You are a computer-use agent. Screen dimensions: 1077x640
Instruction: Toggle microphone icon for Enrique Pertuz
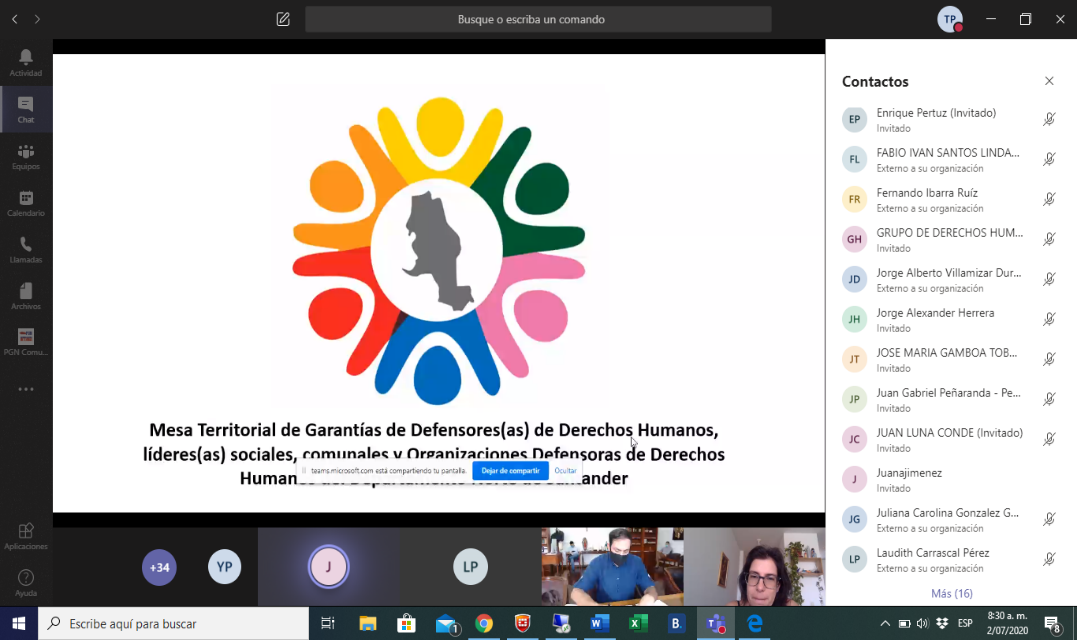(1049, 119)
